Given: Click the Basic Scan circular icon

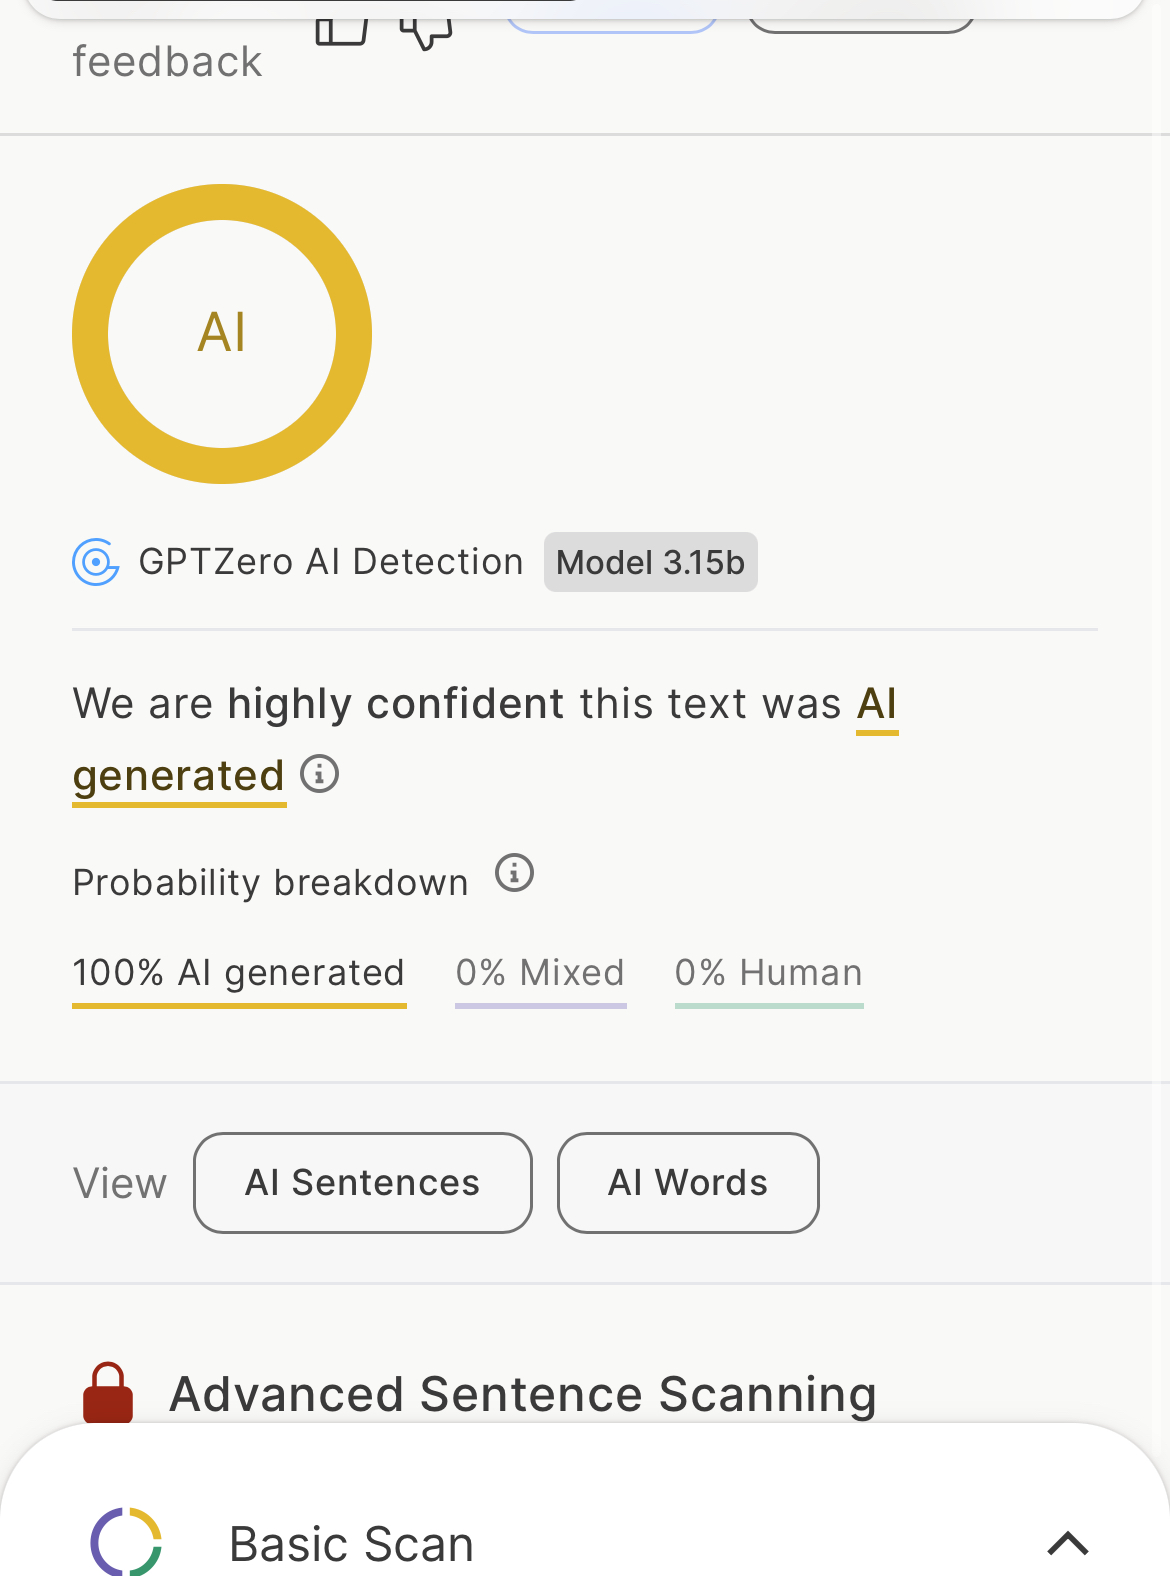Looking at the screenshot, I should coord(126,1541).
